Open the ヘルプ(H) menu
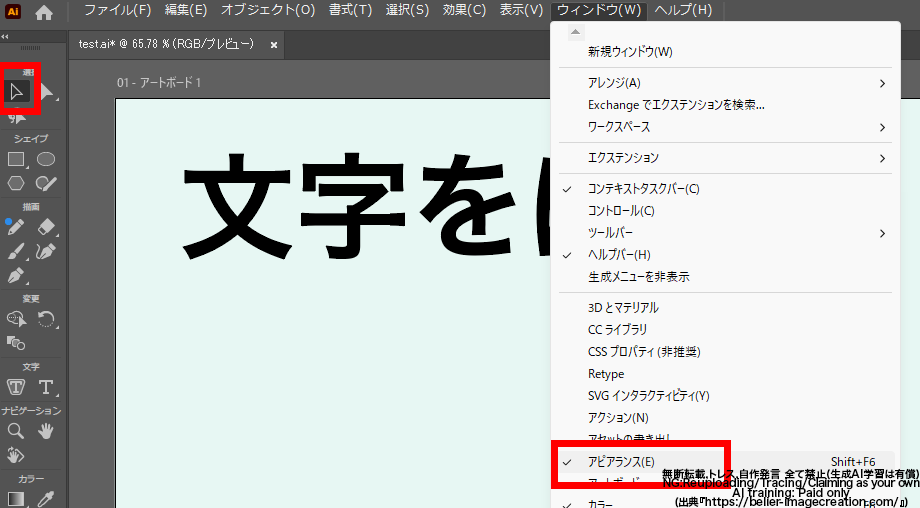The width and height of the screenshot is (920, 508). click(683, 10)
